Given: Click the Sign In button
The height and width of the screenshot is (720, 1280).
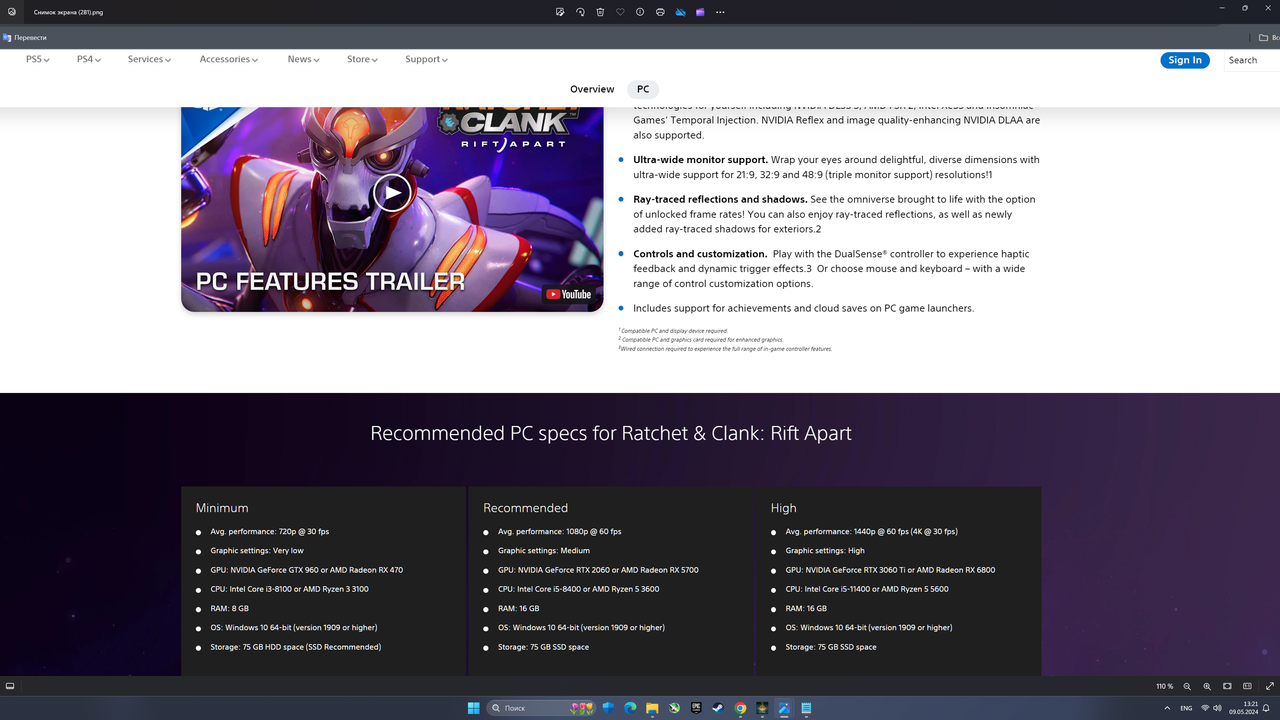Looking at the screenshot, I should click(x=1185, y=60).
